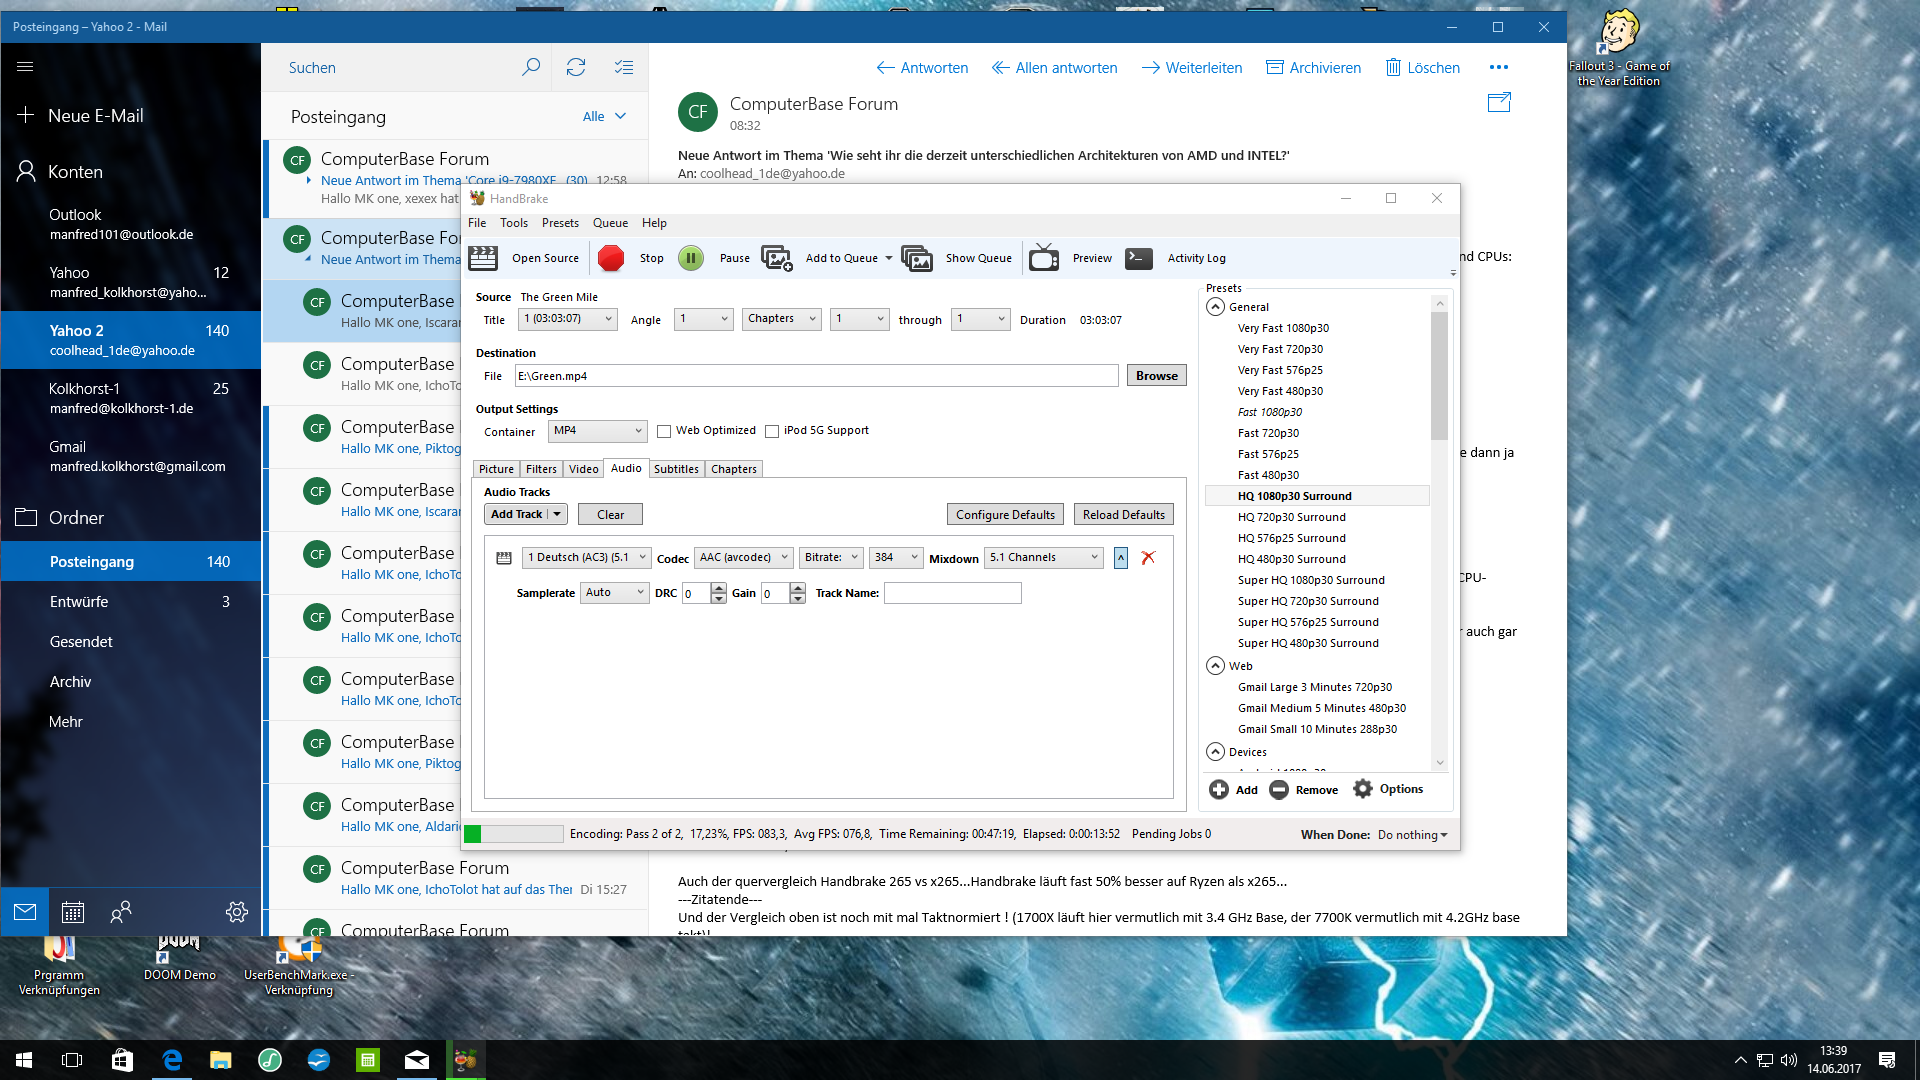Stop the encode with the red stop icon
The height and width of the screenshot is (1080, 1920).
coord(611,258)
